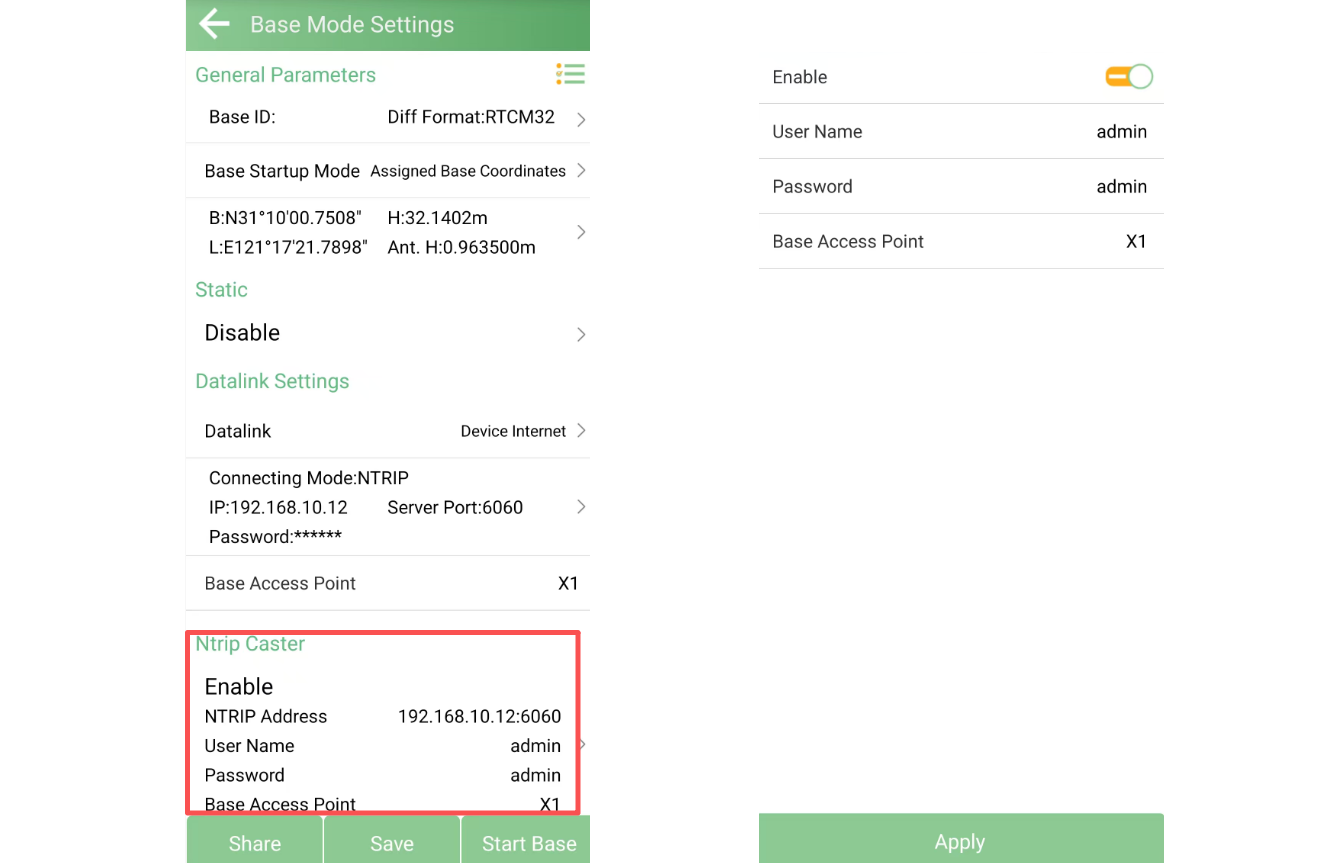Click X1 value under Datalink Settings

(568, 583)
